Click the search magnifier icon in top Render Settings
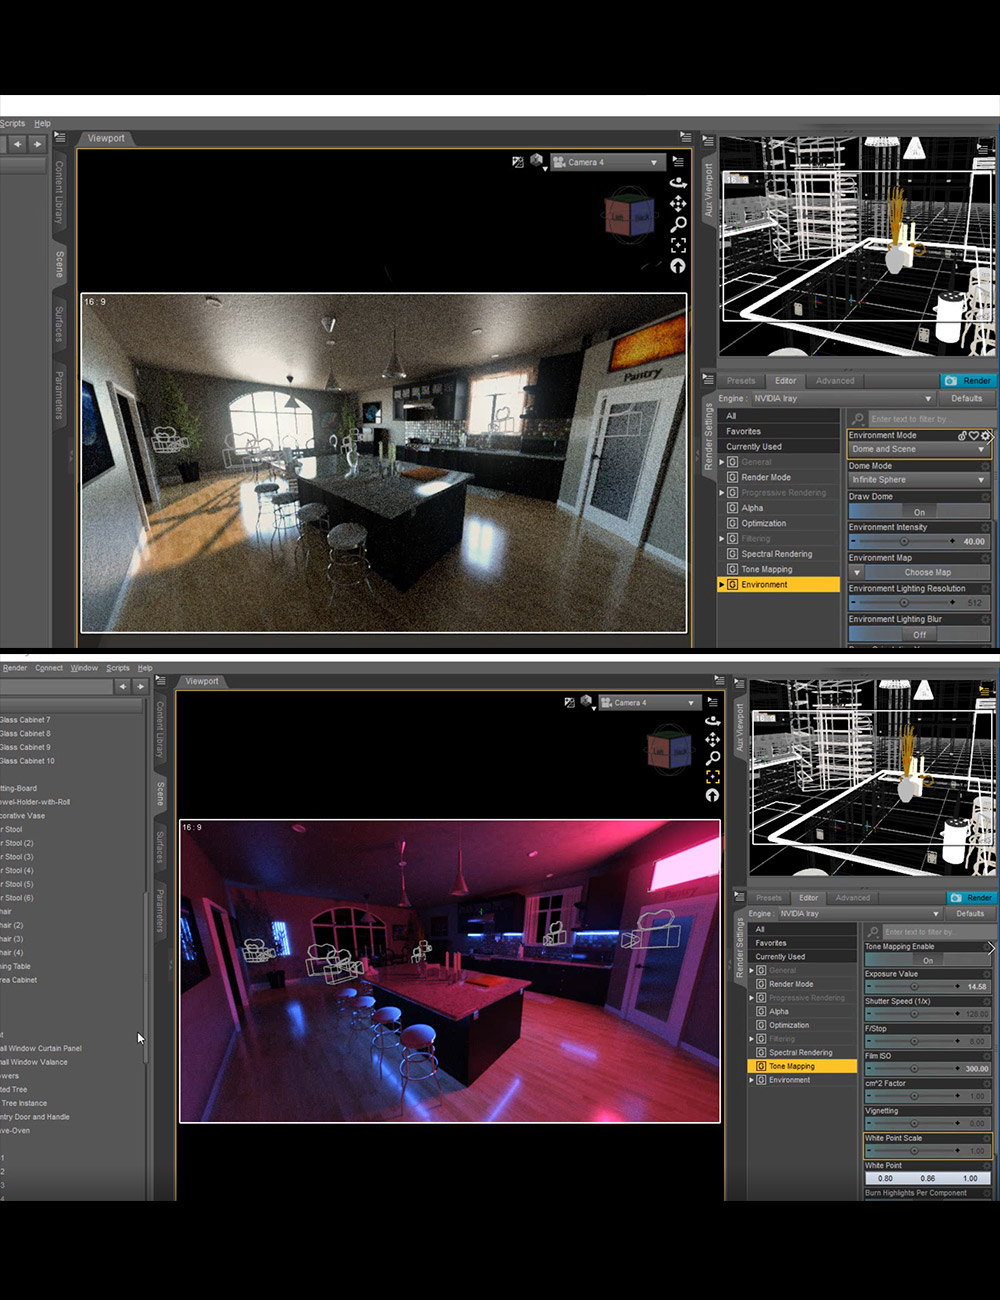The image size is (1000, 1300). 858,419
